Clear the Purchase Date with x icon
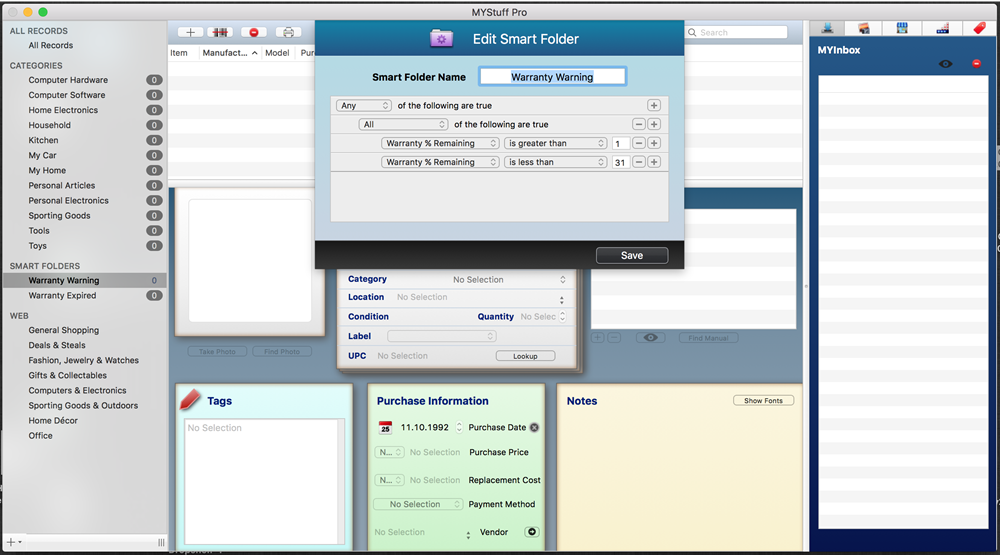 point(534,427)
